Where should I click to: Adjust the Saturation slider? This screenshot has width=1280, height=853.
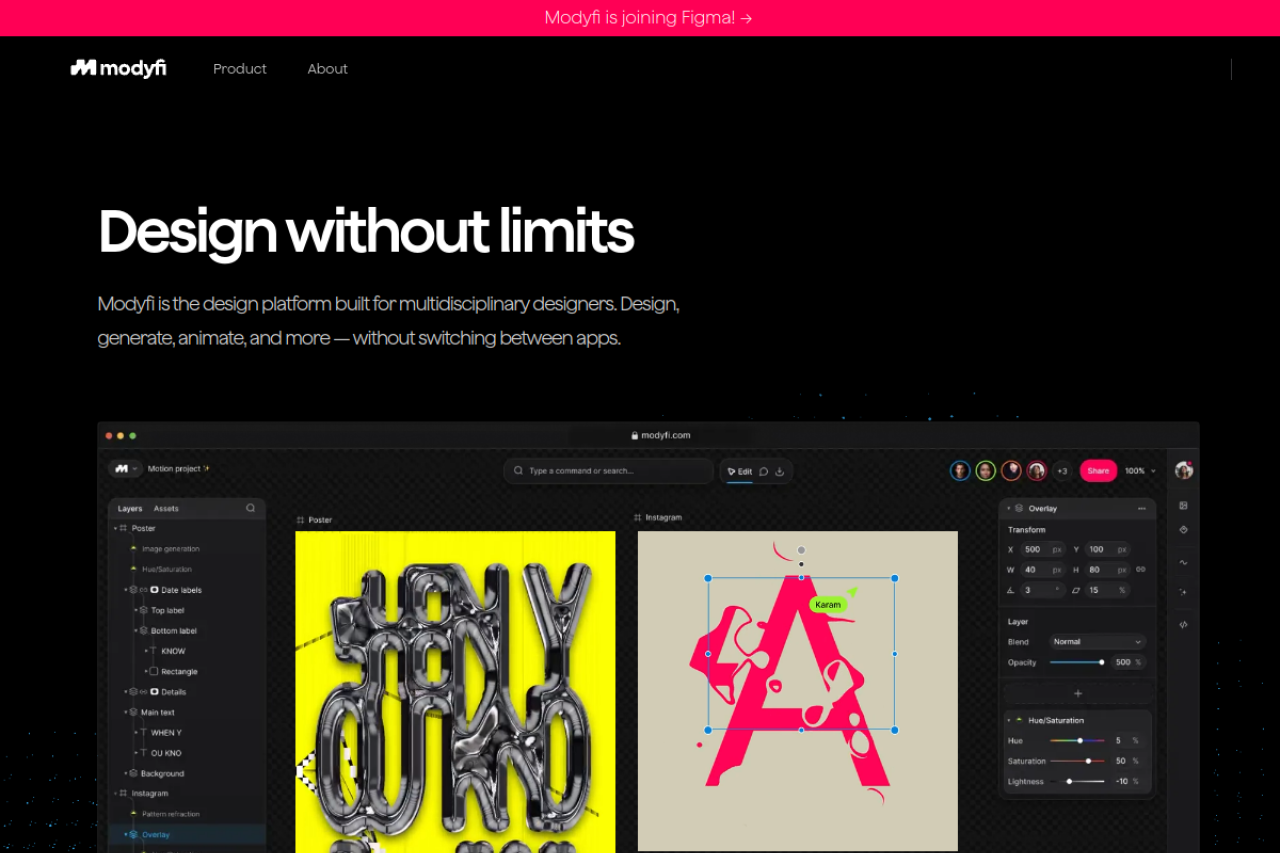pos(1077,761)
